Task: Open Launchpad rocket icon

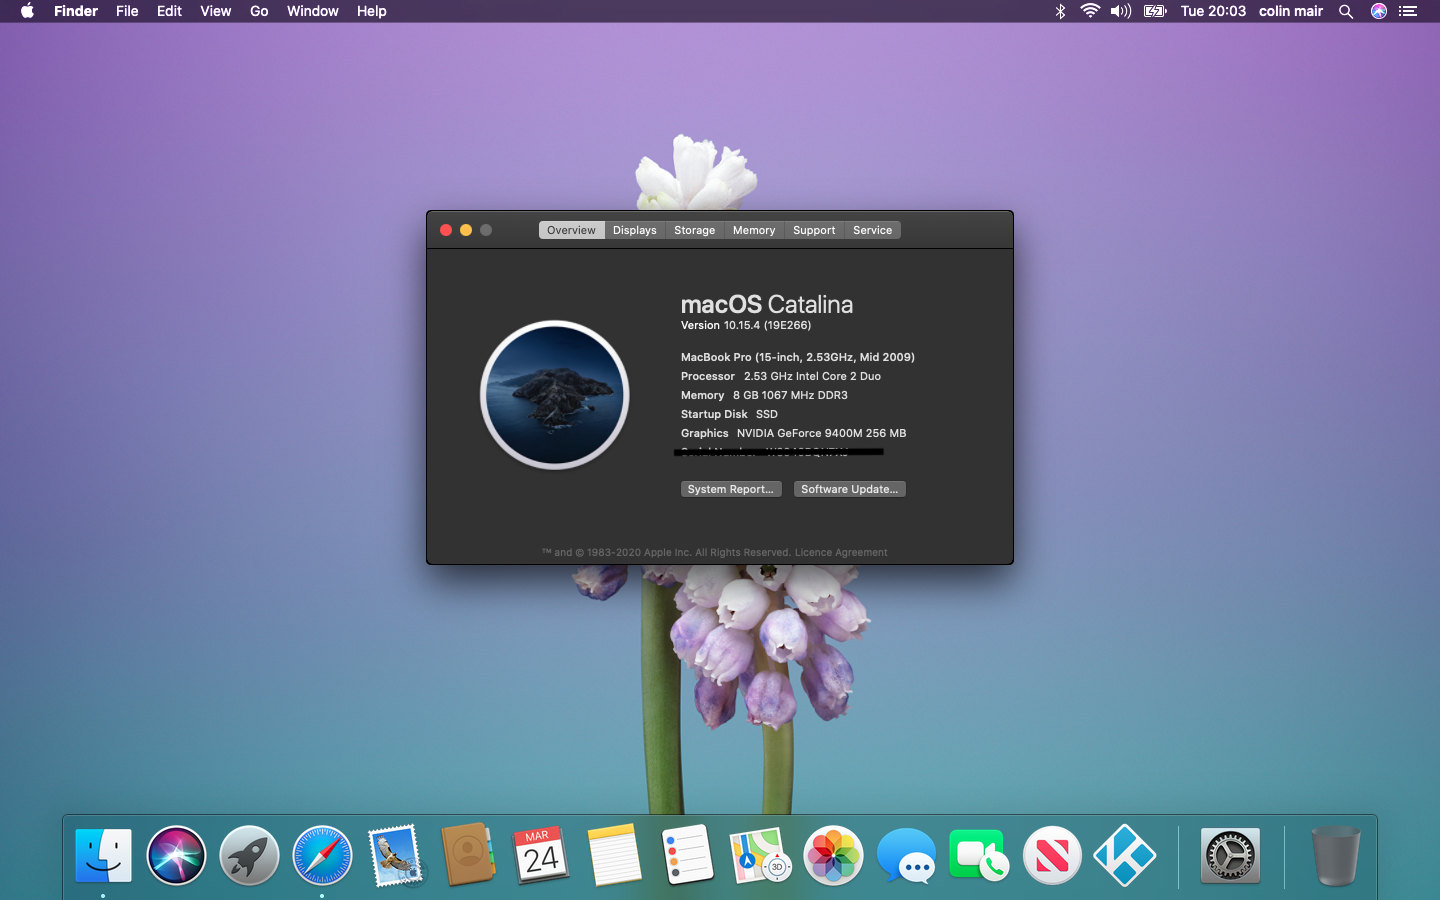Action: tap(249, 856)
